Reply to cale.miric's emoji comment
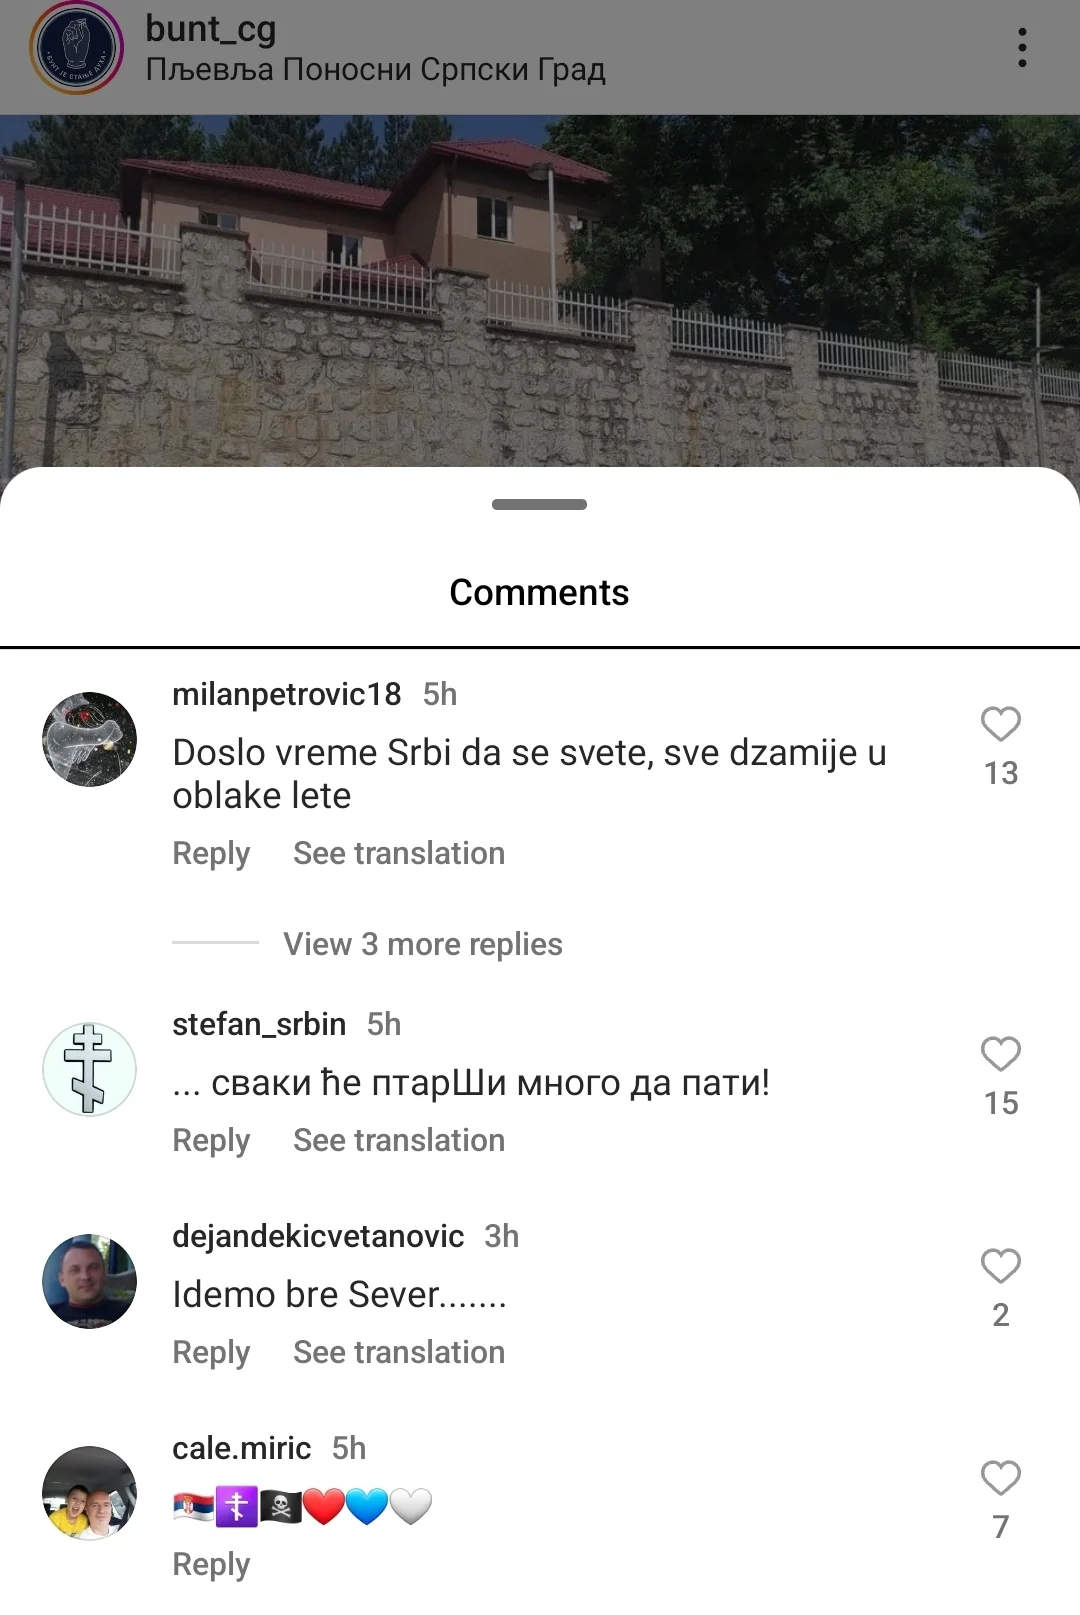The width and height of the screenshot is (1080, 1615). tap(211, 1565)
